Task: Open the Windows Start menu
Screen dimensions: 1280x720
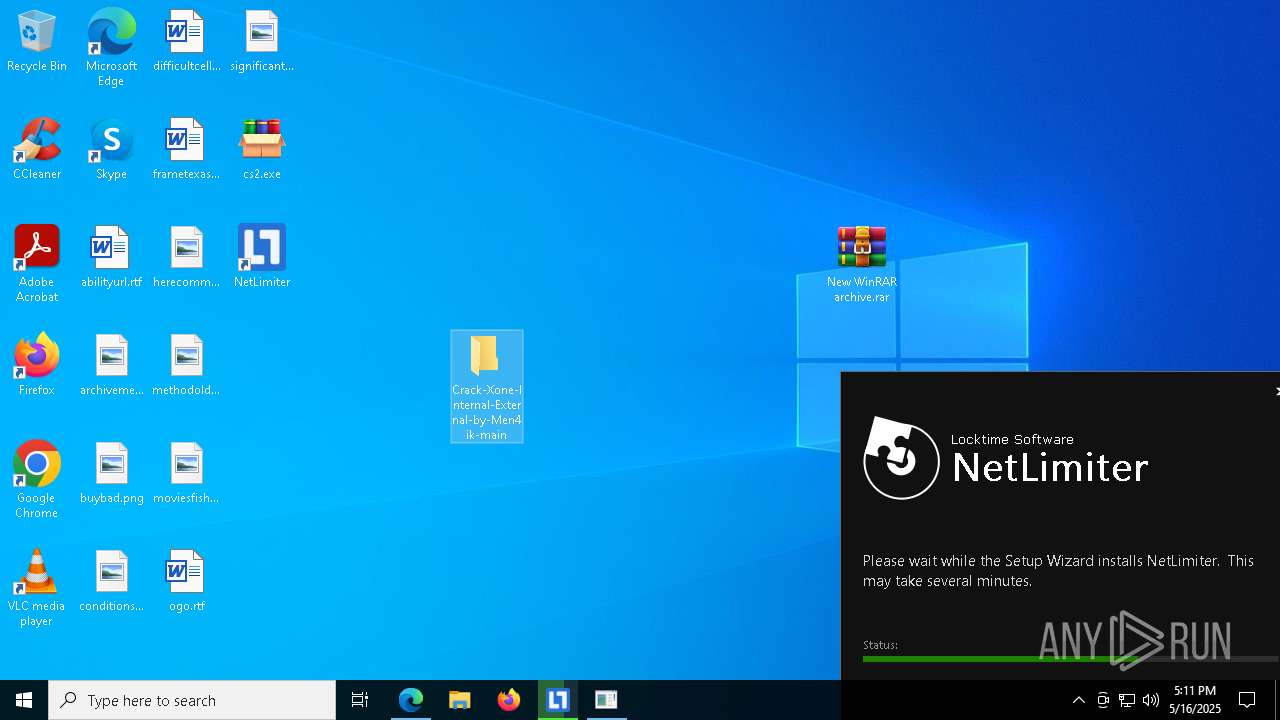Action: [x=24, y=700]
